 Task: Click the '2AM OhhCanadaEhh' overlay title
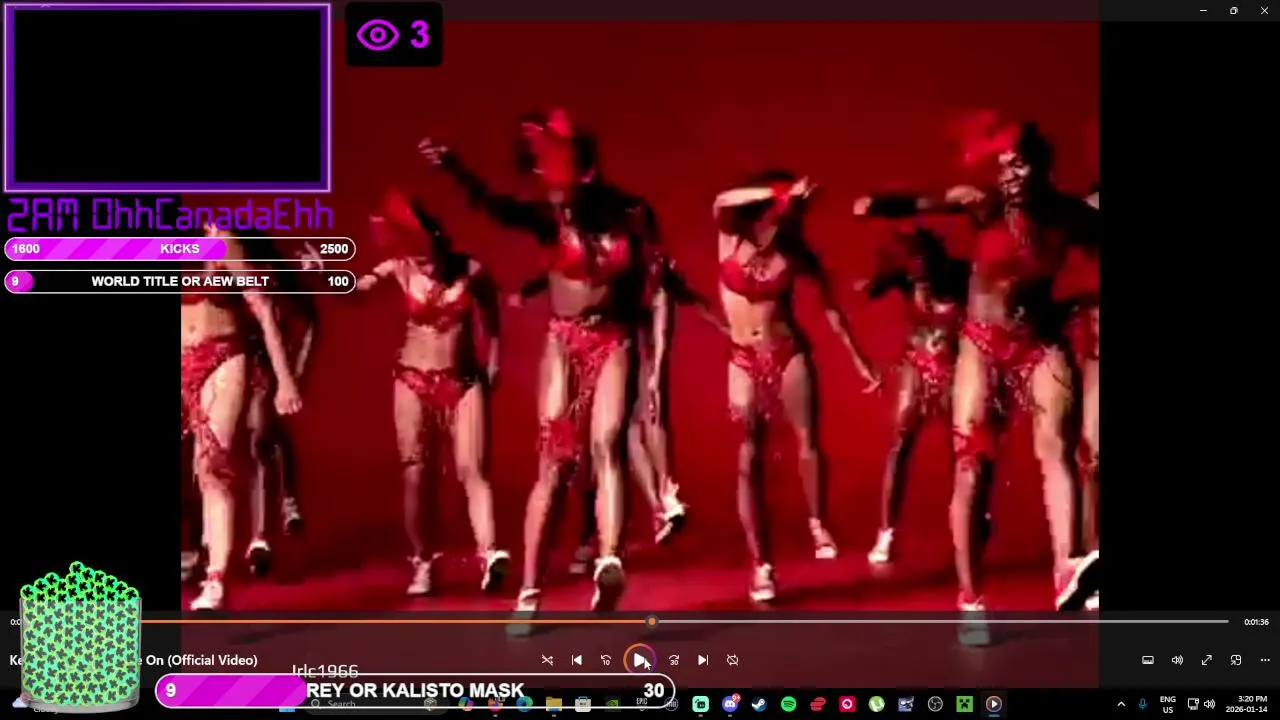[171, 215]
